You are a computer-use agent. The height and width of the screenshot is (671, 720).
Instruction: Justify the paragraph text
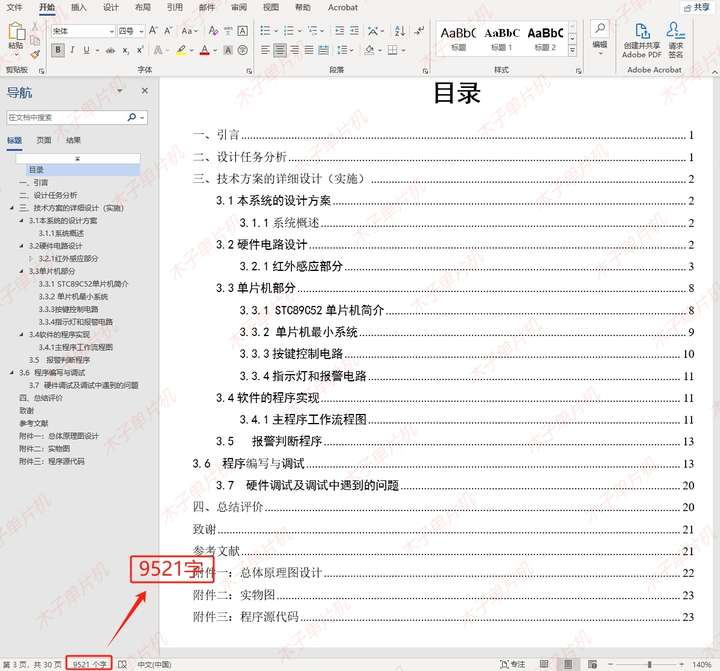click(309, 50)
